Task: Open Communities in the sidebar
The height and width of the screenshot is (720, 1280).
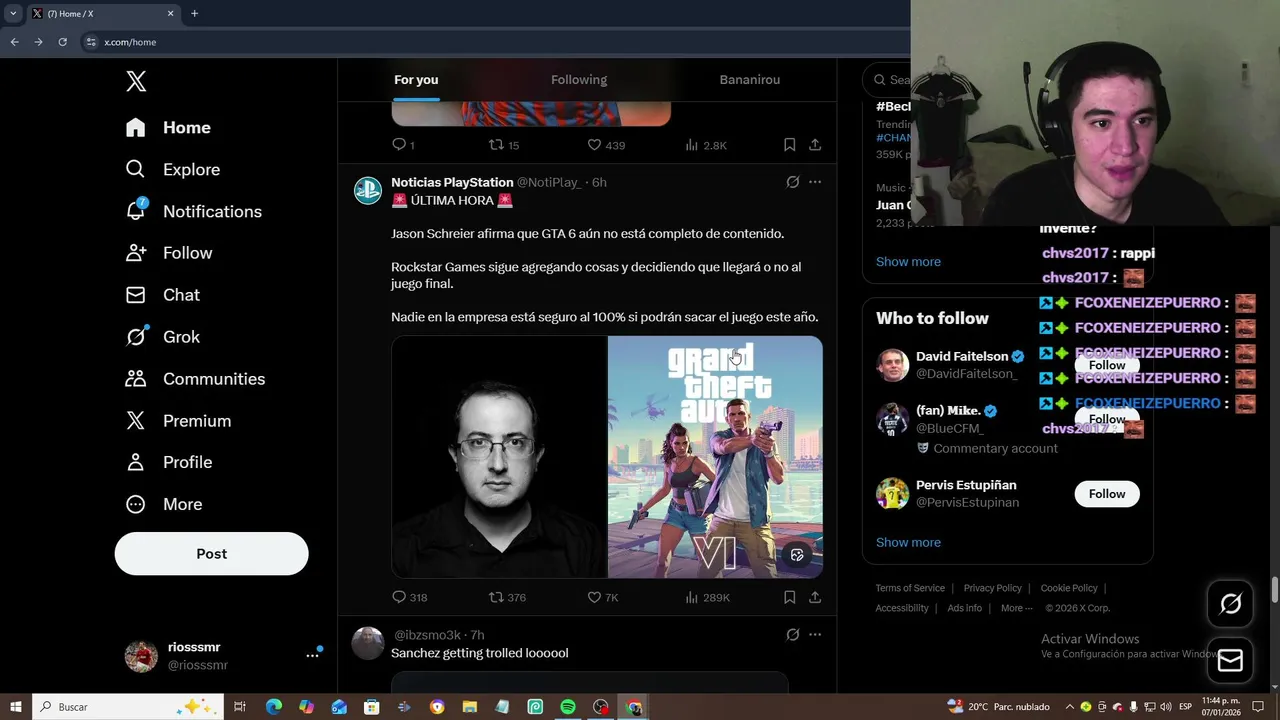Action: pyautogui.click(x=195, y=379)
